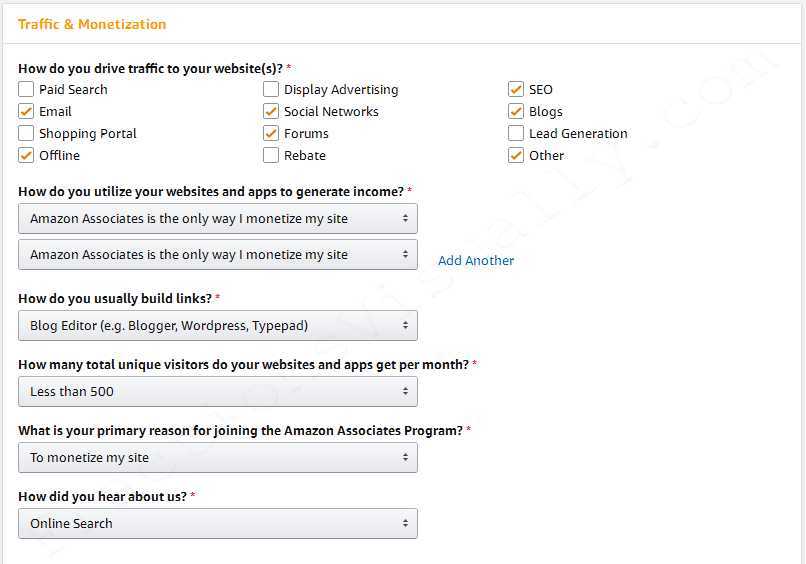Uncheck the Offline checkbox

point(26,156)
